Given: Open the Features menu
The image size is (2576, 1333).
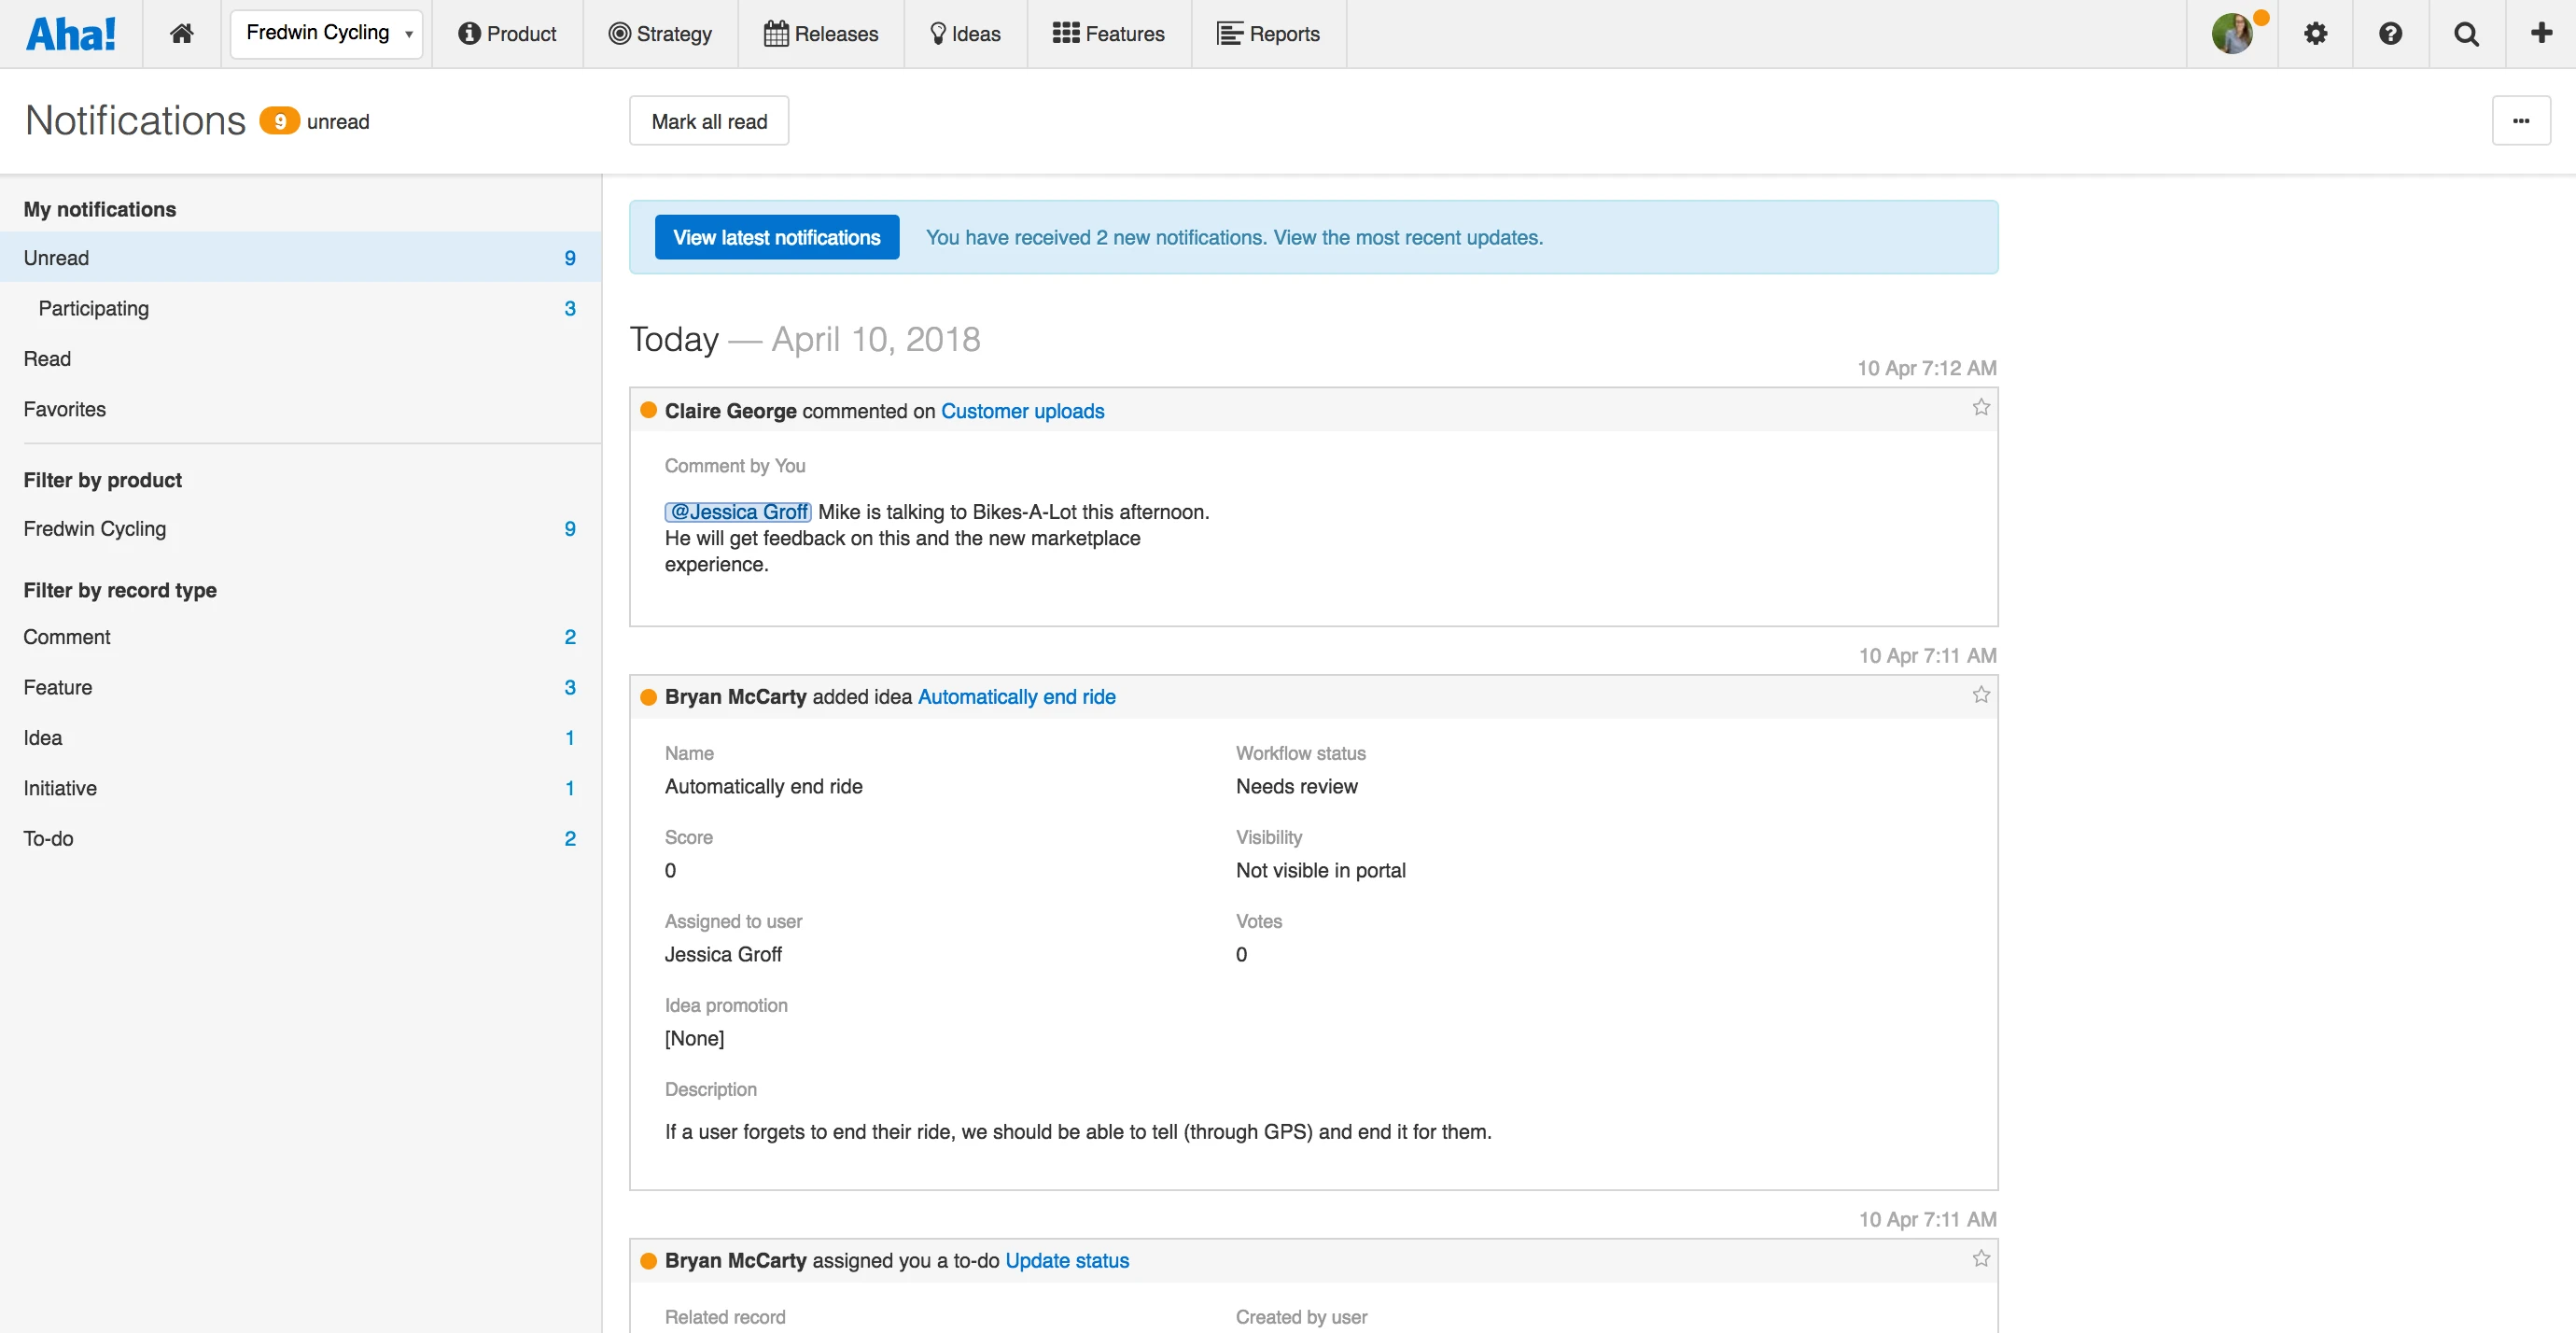Looking at the screenshot, I should click(1108, 34).
